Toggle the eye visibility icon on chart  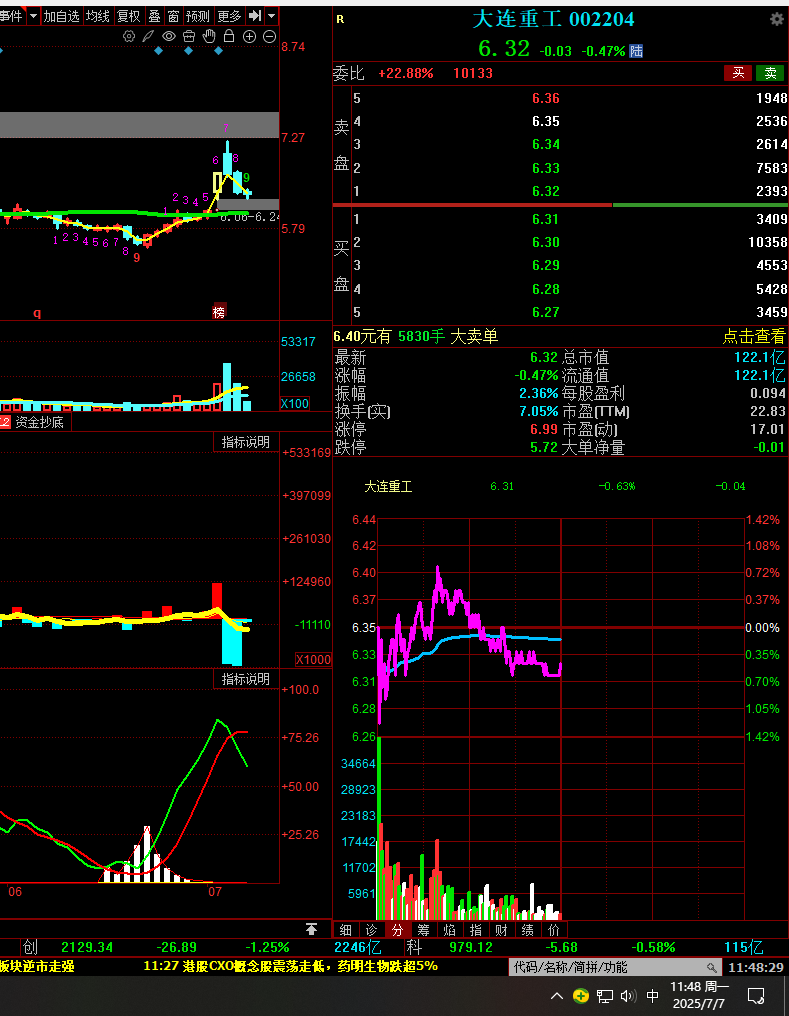[x=168, y=36]
